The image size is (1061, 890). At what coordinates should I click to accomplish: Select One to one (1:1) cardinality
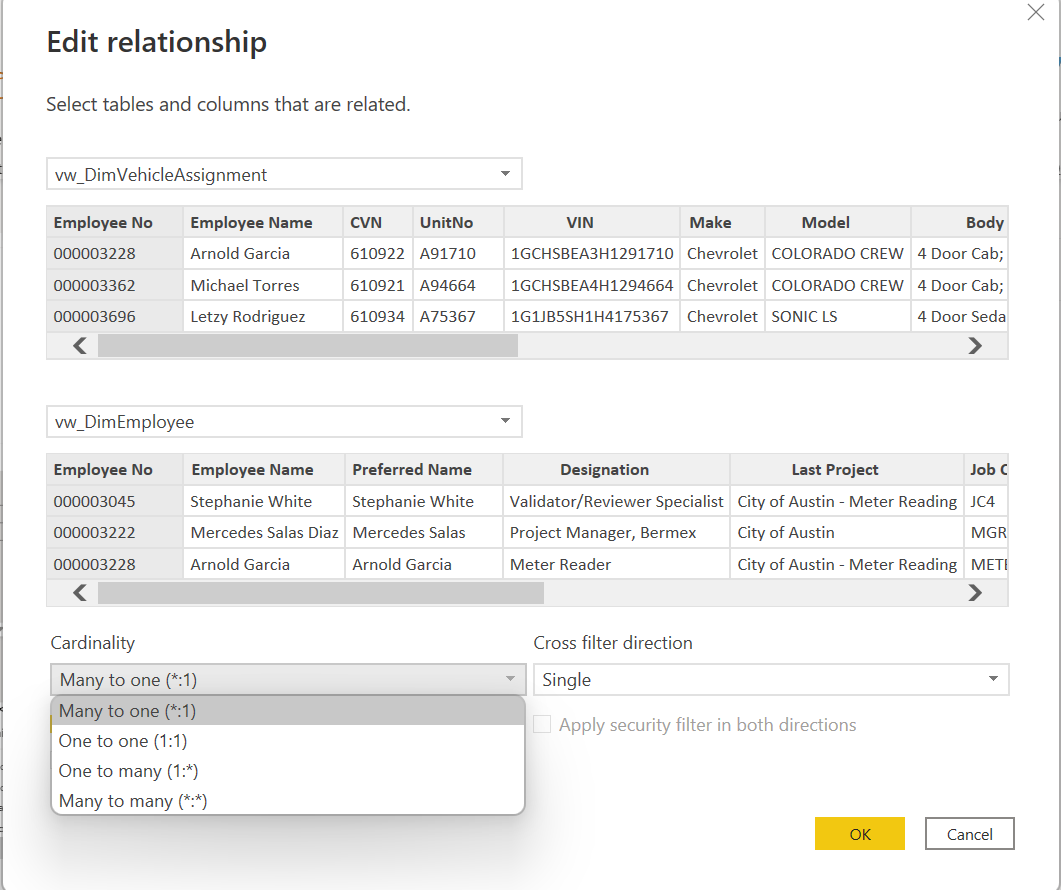point(122,740)
